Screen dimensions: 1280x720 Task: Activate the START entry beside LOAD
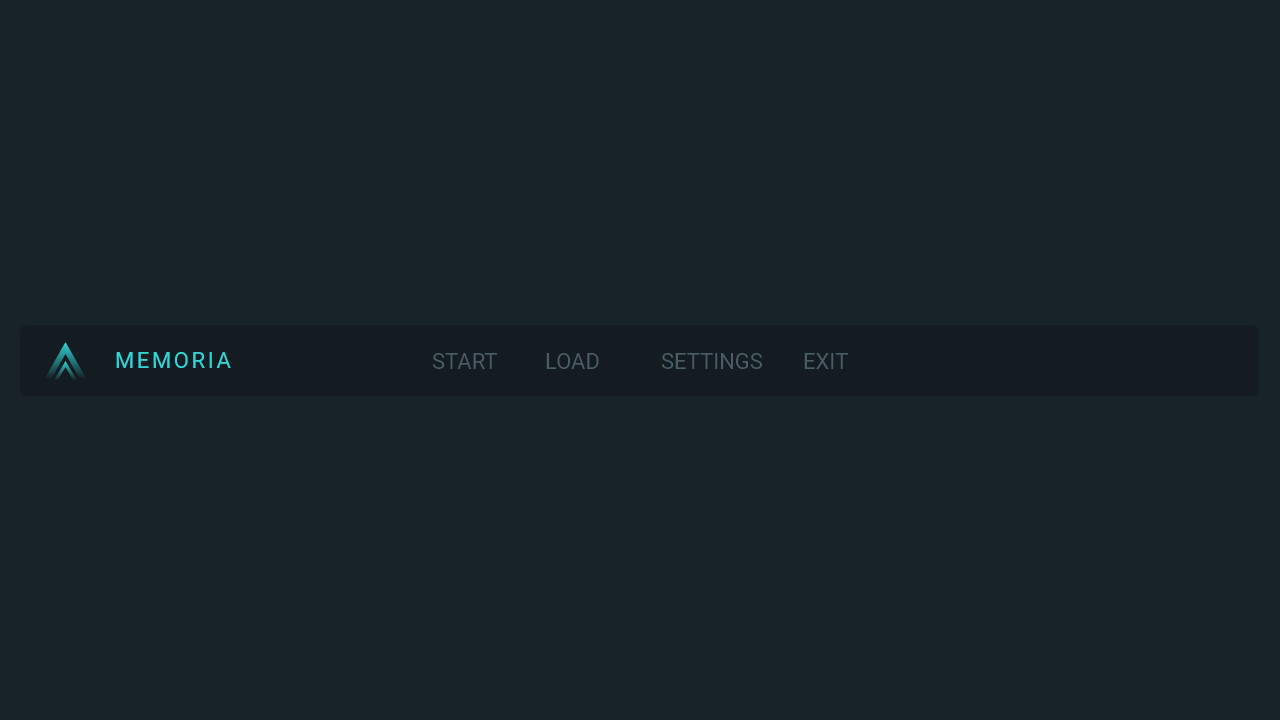coord(464,362)
